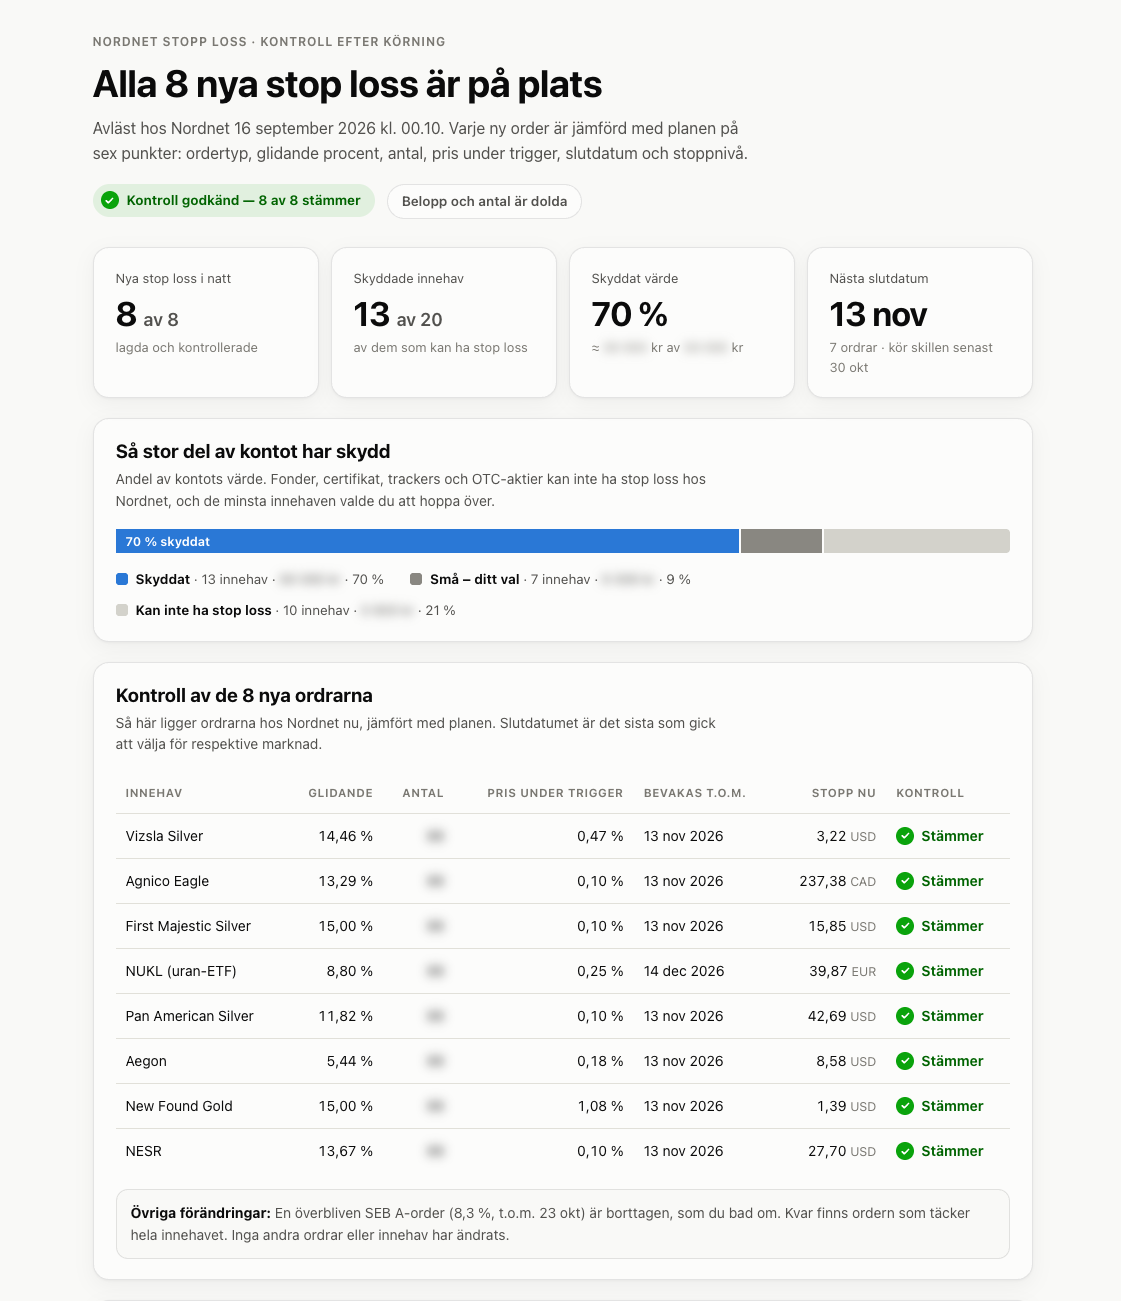This screenshot has height=1301, width=1121.
Task: Select the Agnico Eagle holding name
Action: [167, 881]
